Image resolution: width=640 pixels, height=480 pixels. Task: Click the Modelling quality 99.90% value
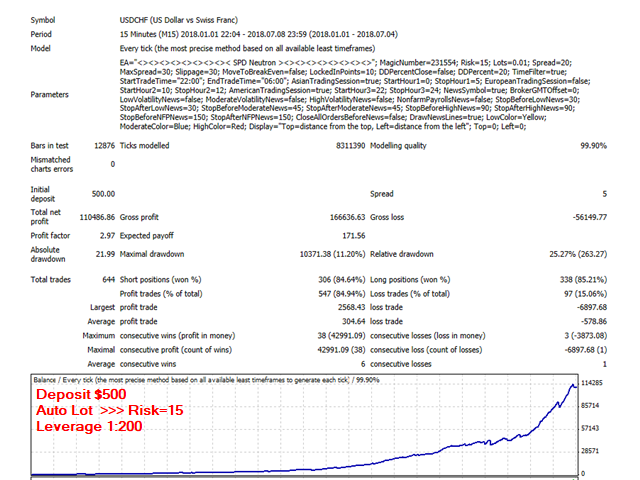point(593,146)
